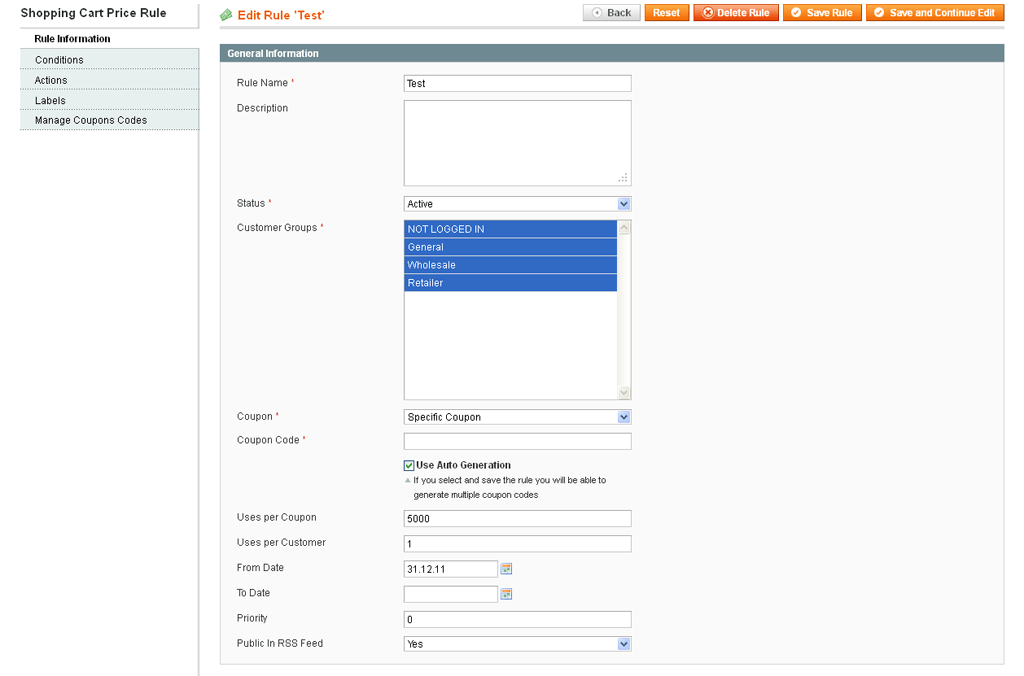Select NOT LOGGED IN customer group

point(510,229)
